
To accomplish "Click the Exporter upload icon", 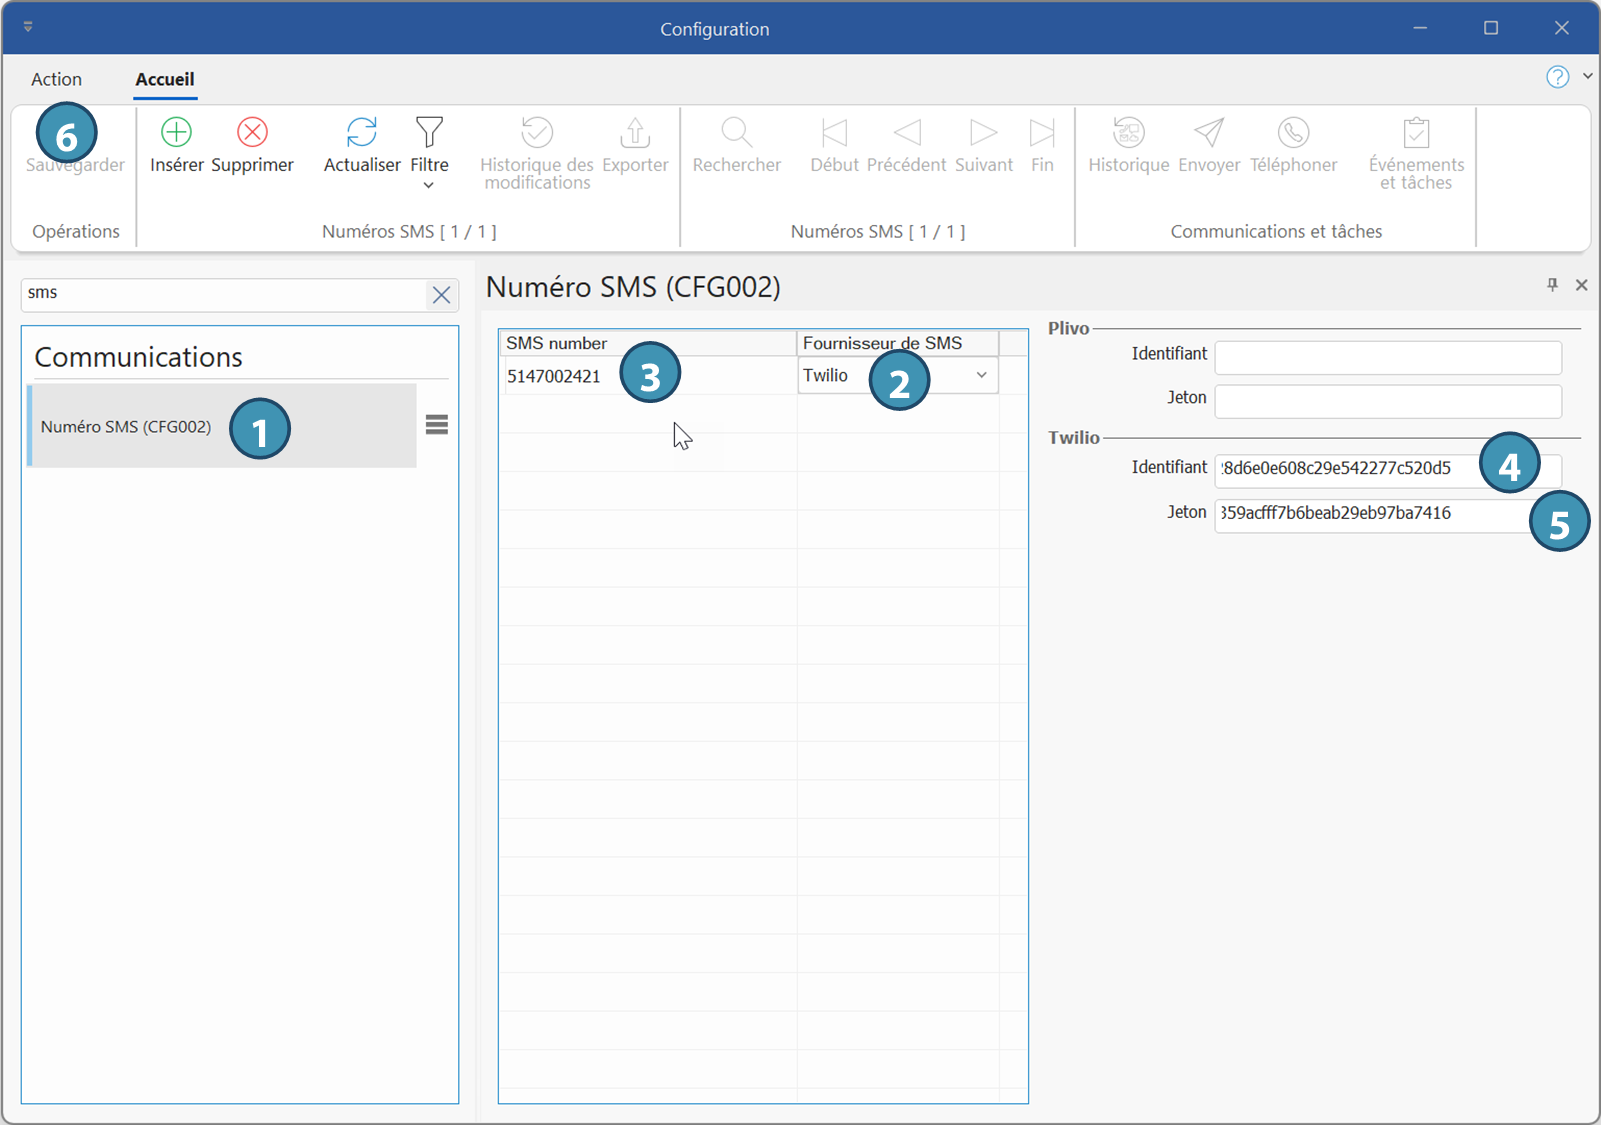I will [x=635, y=133].
